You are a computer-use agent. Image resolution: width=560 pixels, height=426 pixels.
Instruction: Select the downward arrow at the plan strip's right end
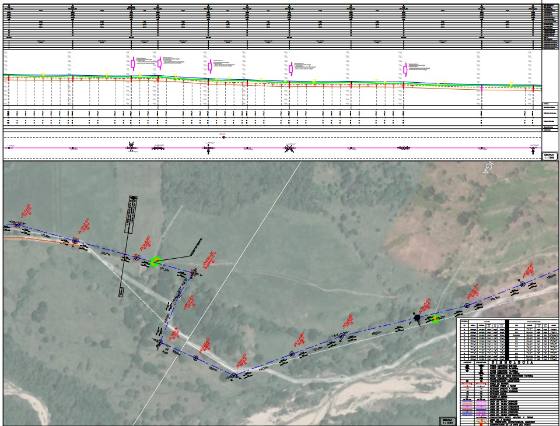pyautogui.click(x=533, y=151)
